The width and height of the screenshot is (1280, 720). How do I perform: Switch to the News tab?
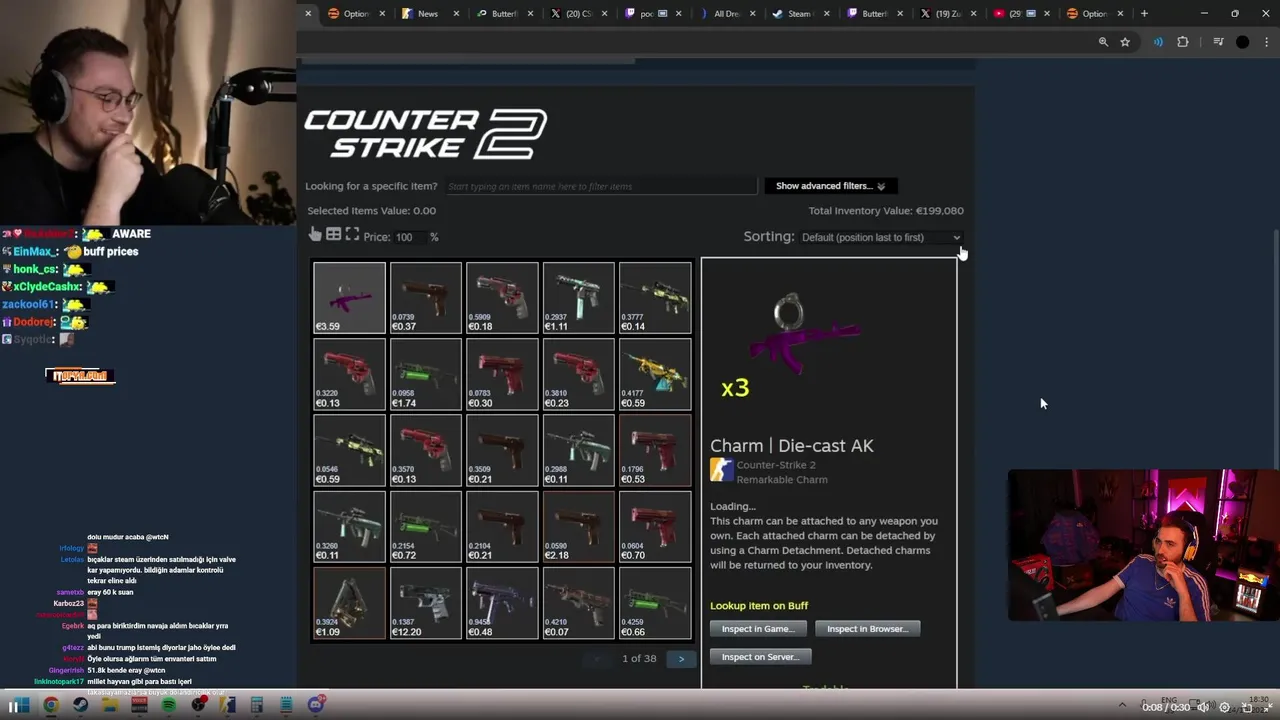428,14
